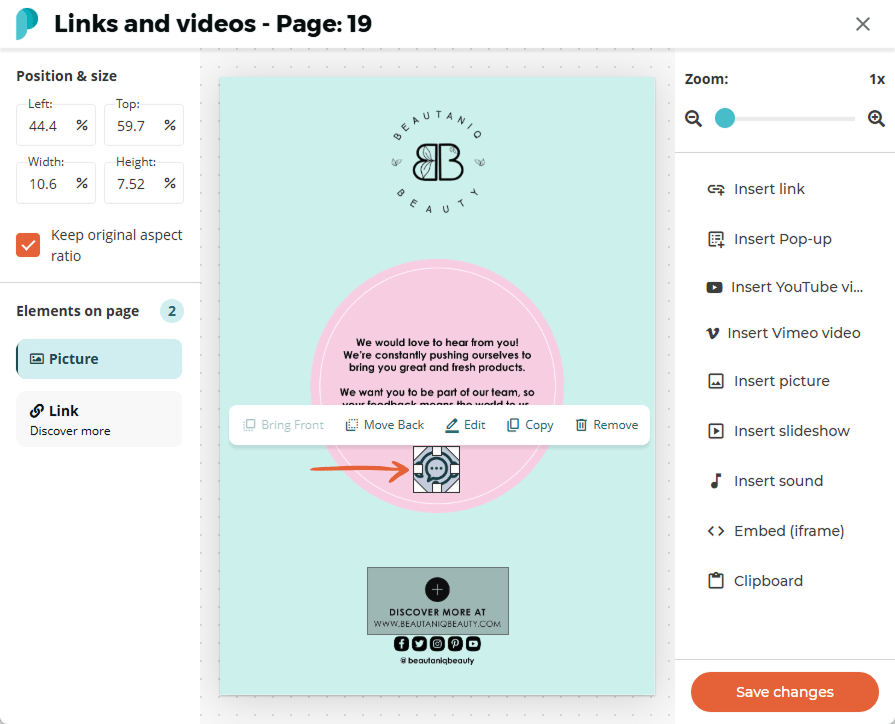The image size is (895, 724).
Task: Uncheck Keep original aspect ratio
Action: pos(28,245)
